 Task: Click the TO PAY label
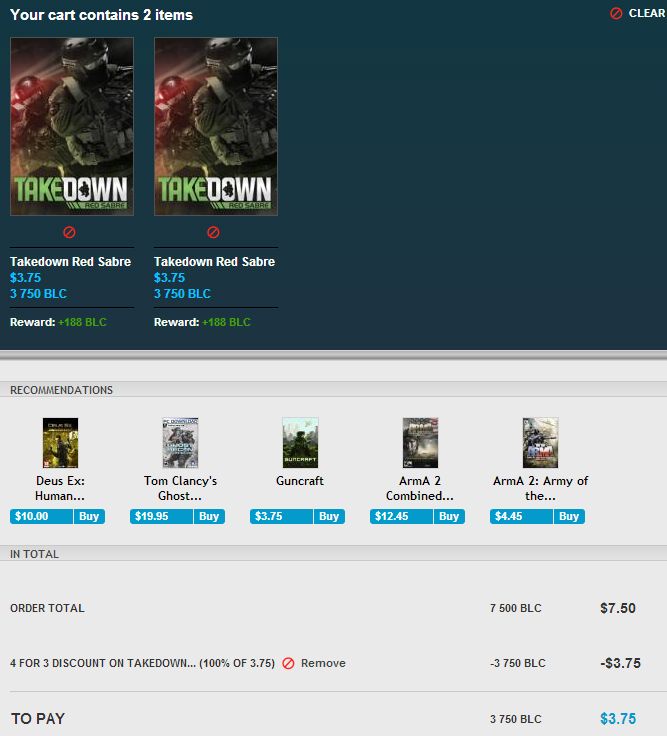38,719
